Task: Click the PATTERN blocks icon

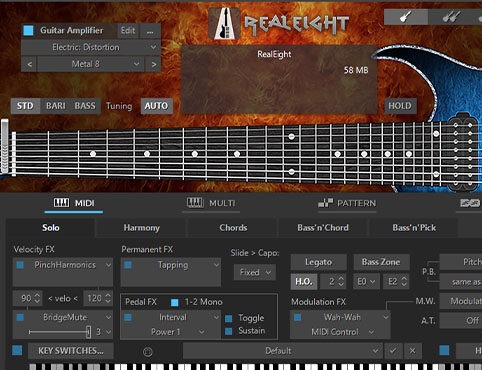Action: (325, 203)
